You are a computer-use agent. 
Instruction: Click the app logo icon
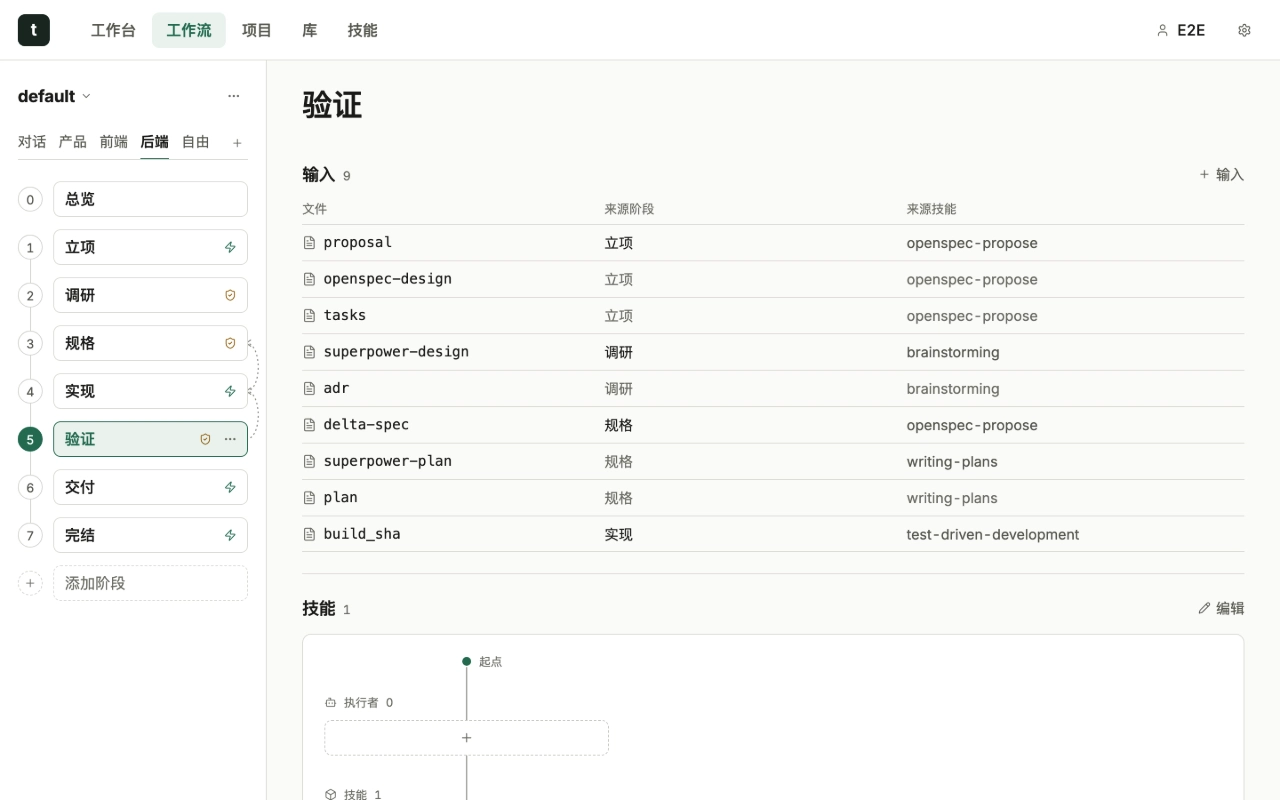33,30
